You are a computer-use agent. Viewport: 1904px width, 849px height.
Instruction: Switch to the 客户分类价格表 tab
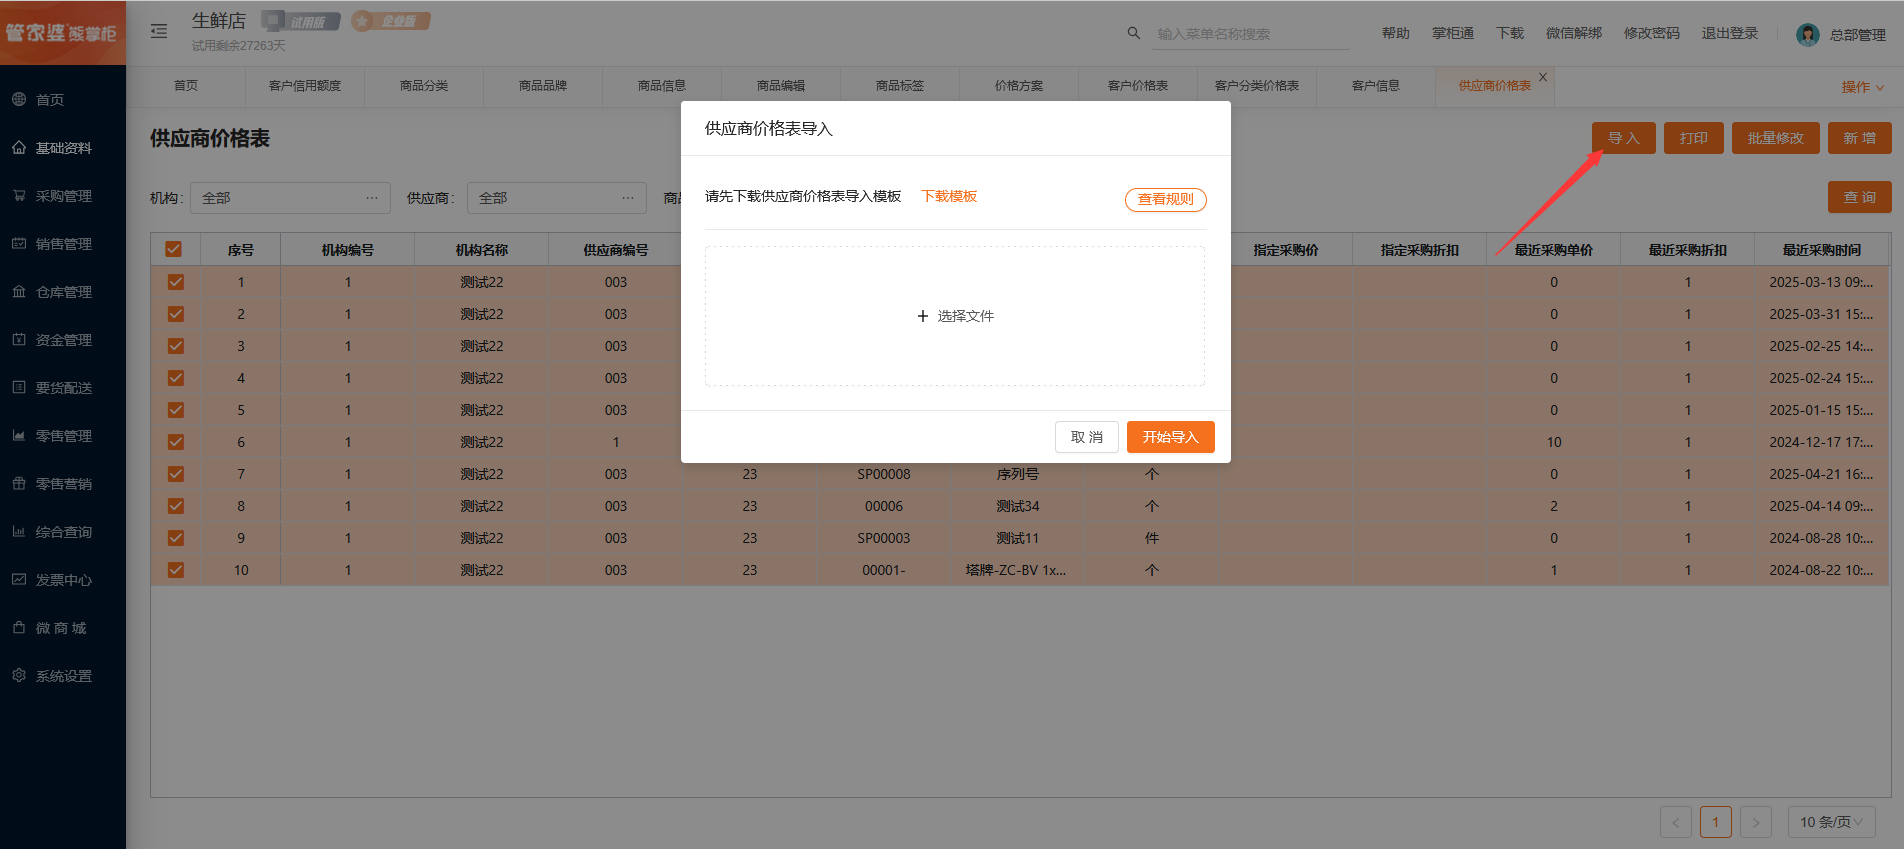coord(1257,86)
